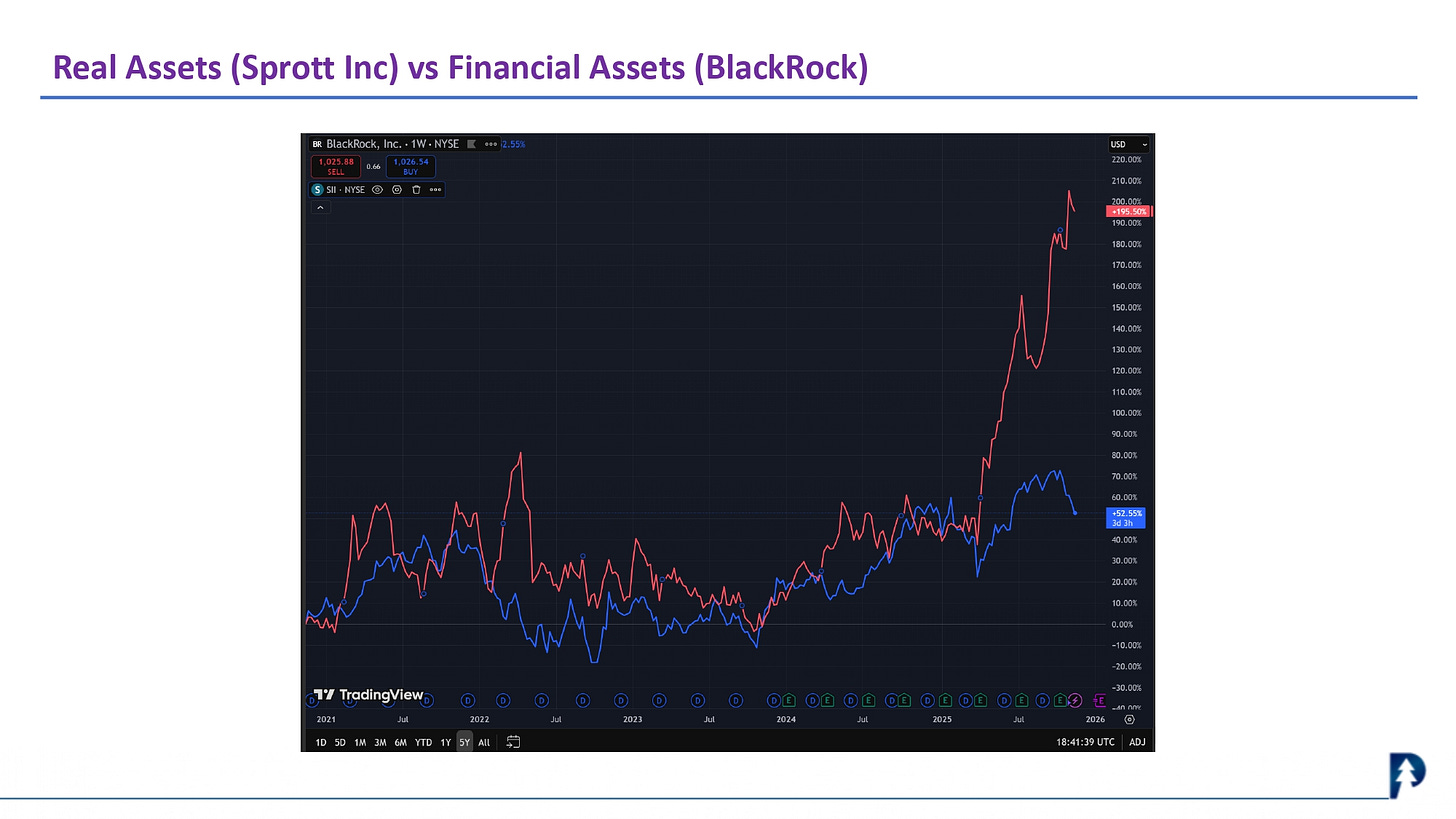Open symbol search via BlackRock, Inc. title
The height and width of the screenshot is (819, 1456).
click(x=393, y=144)
